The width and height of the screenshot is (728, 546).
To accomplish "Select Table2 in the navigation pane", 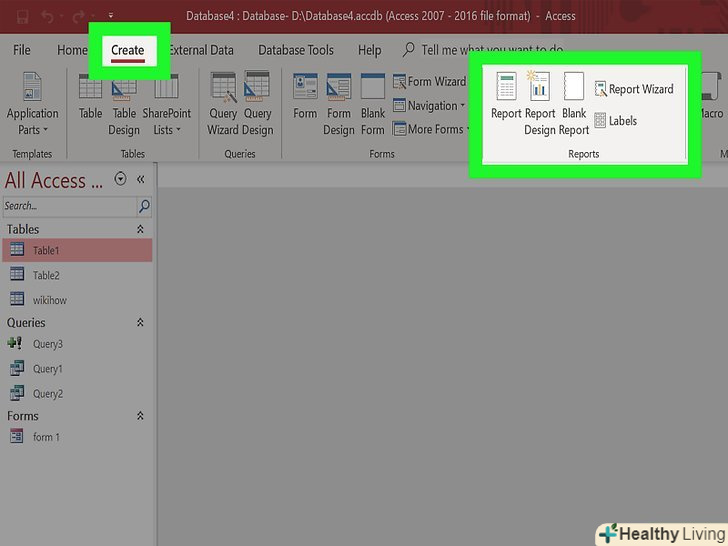I will pos(77,275).
